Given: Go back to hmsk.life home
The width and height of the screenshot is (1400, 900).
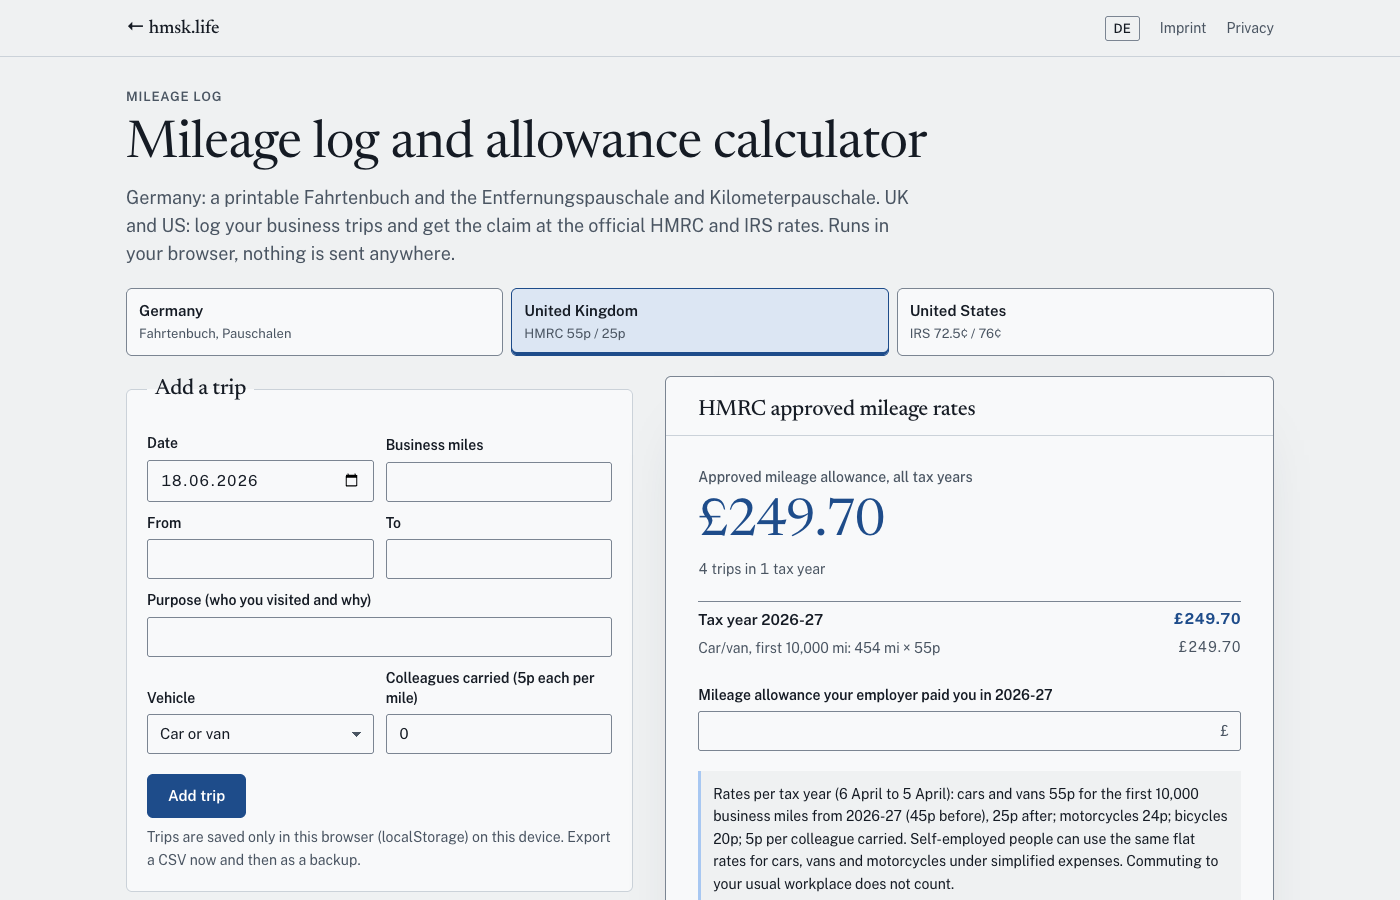Looking at the screenshot, I should coord(173,27).
